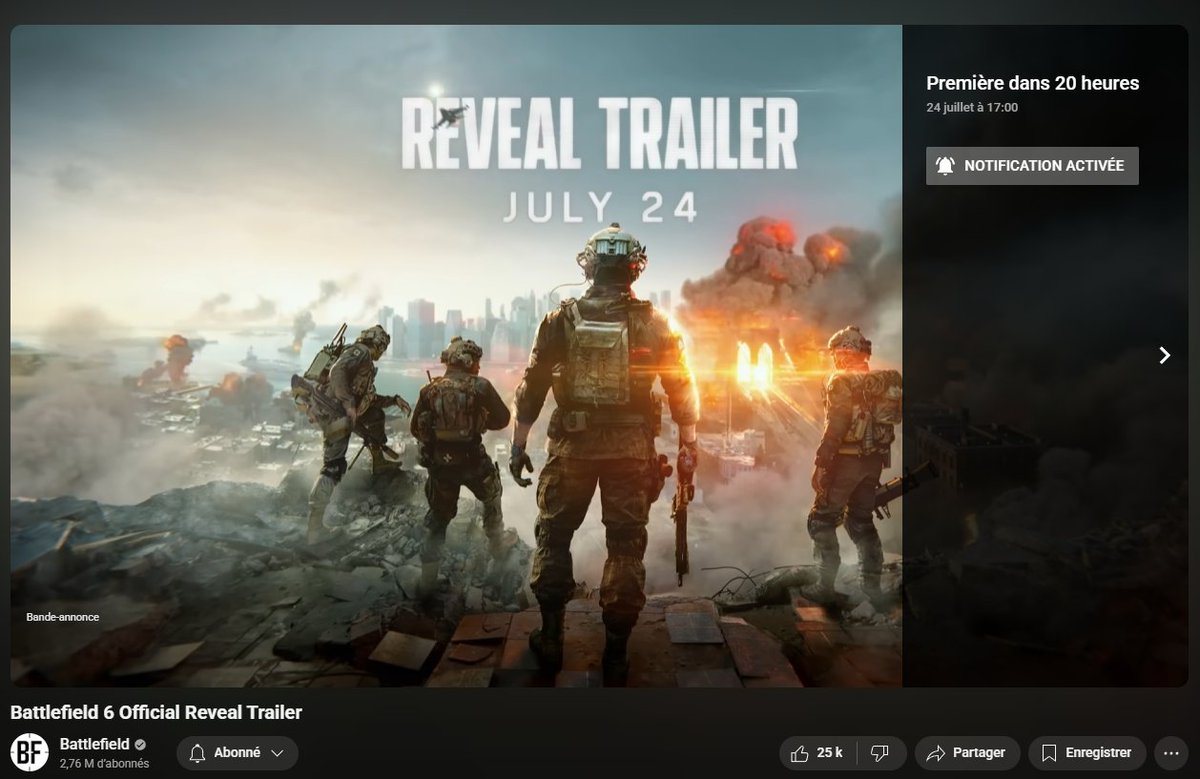This screenshot has width=1200, height=779.
Task: Select the Battlefield 6 Official Reveal Trailer title
Action: click(156, 713)
